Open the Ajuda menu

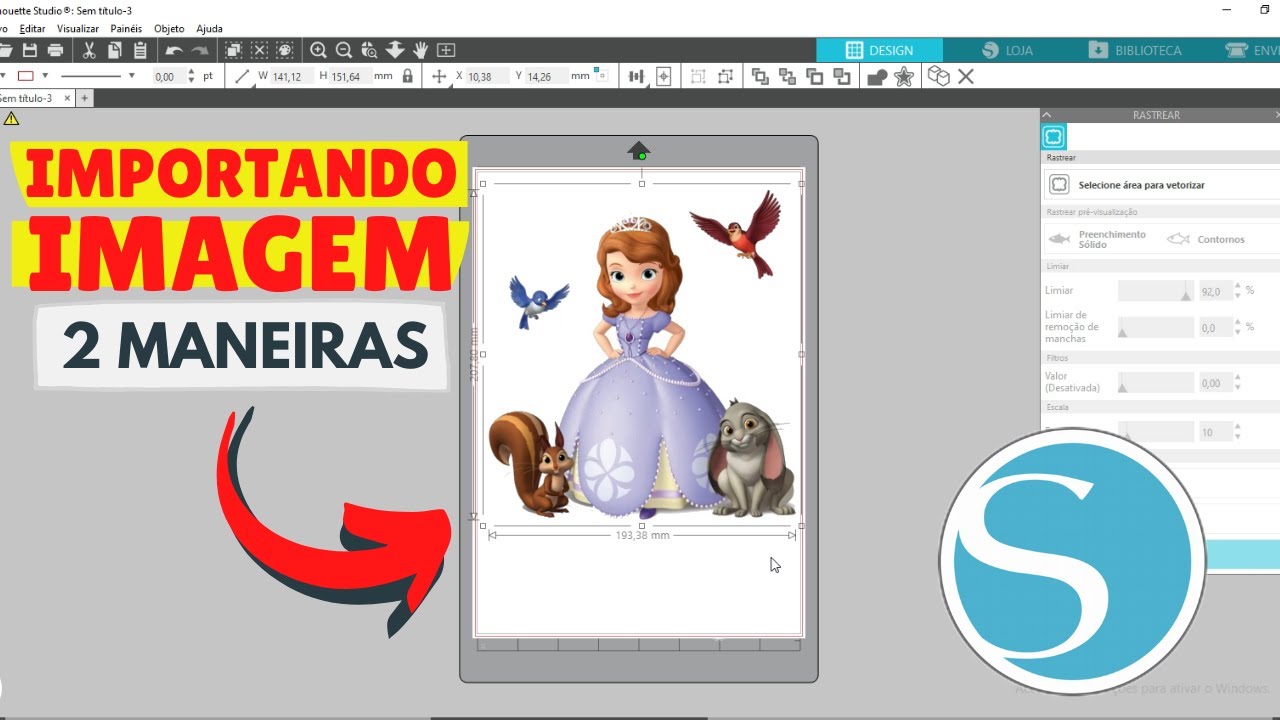(x=210, y=29)
